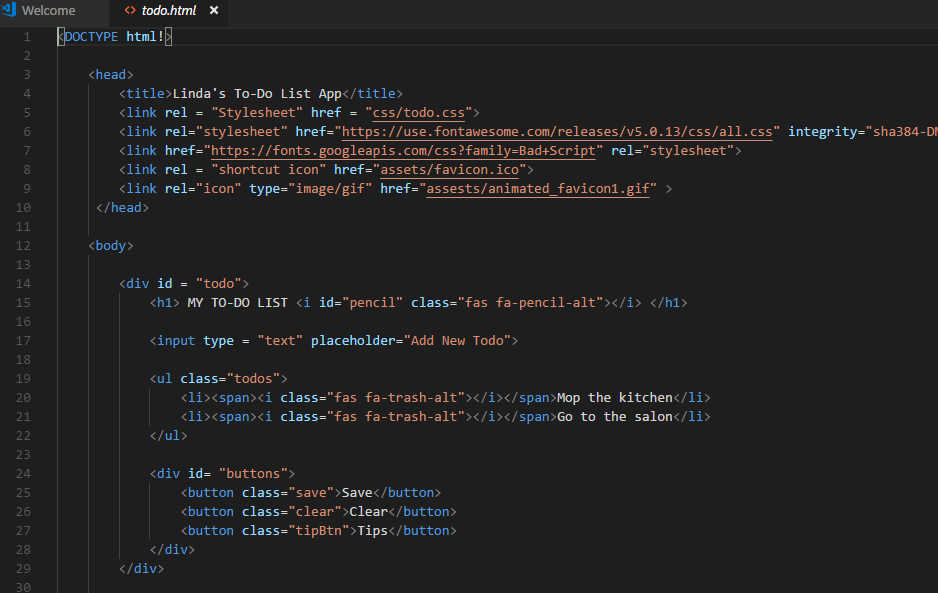The height and width of the screenshot is (593, 938).
Task: Click the "todos" class value
Action: click(253, 379)
